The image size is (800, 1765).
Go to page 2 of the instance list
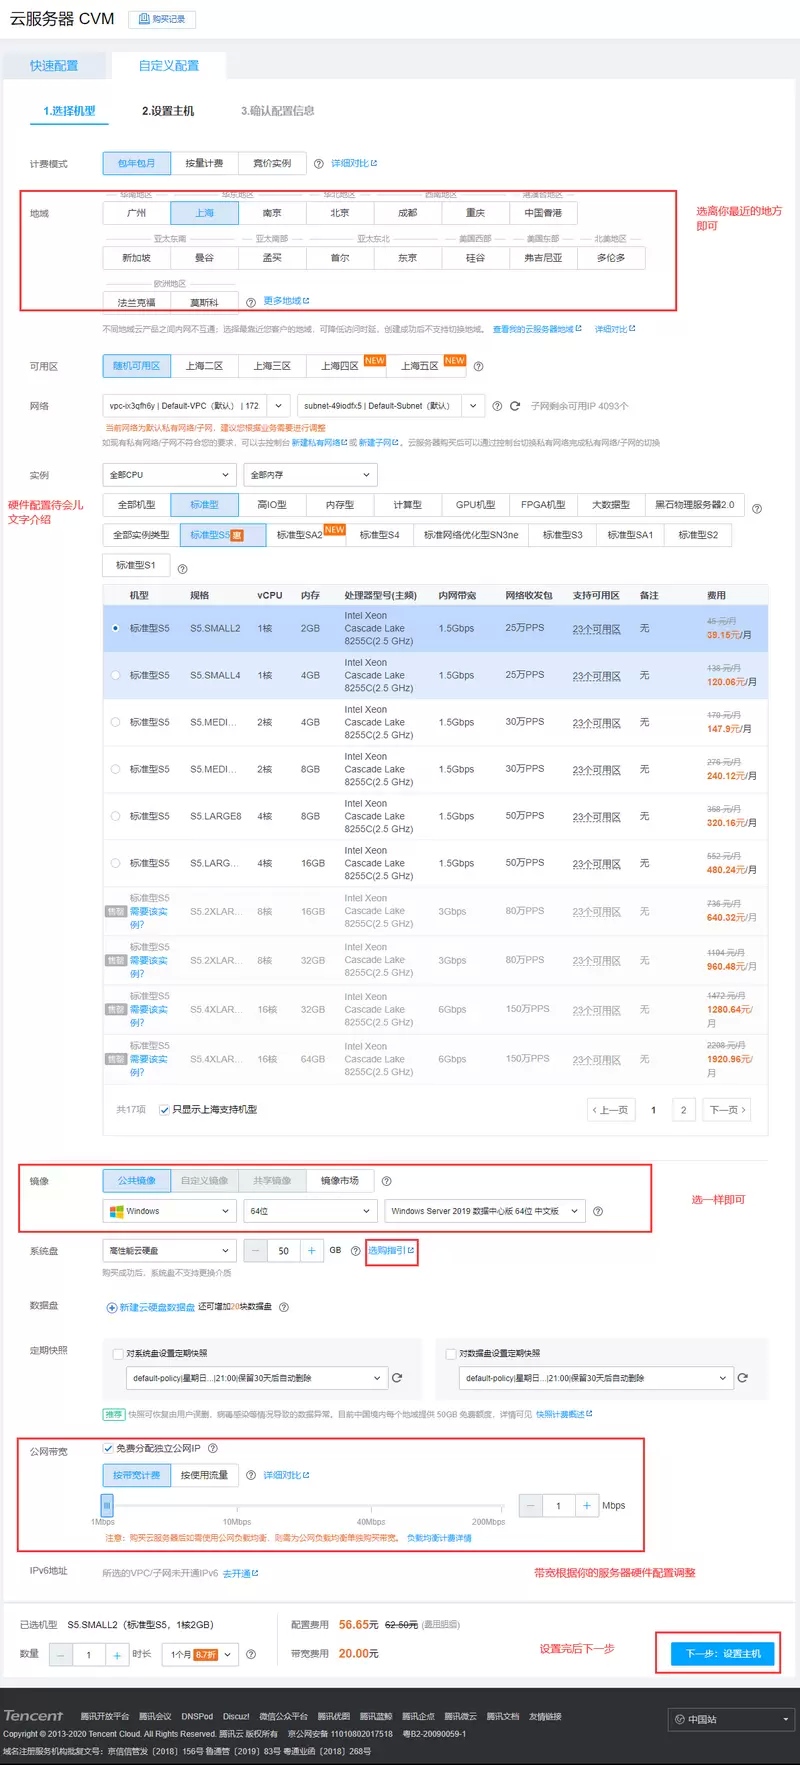[x=684, y=1110]
